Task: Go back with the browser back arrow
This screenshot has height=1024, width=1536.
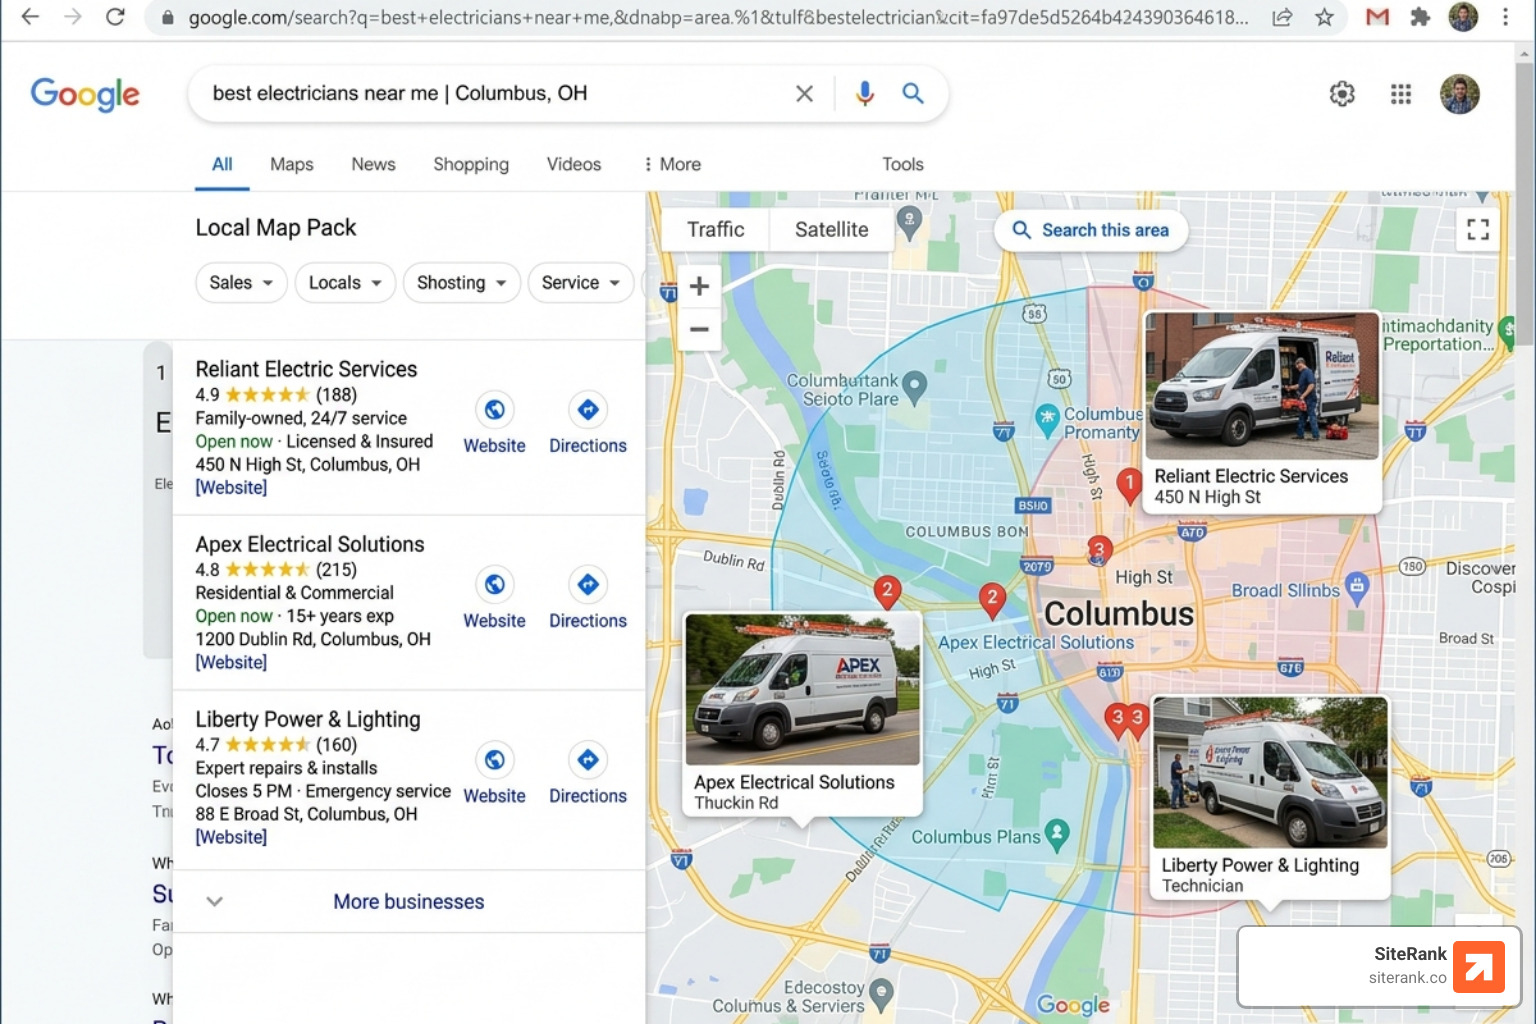Action: 30,17
